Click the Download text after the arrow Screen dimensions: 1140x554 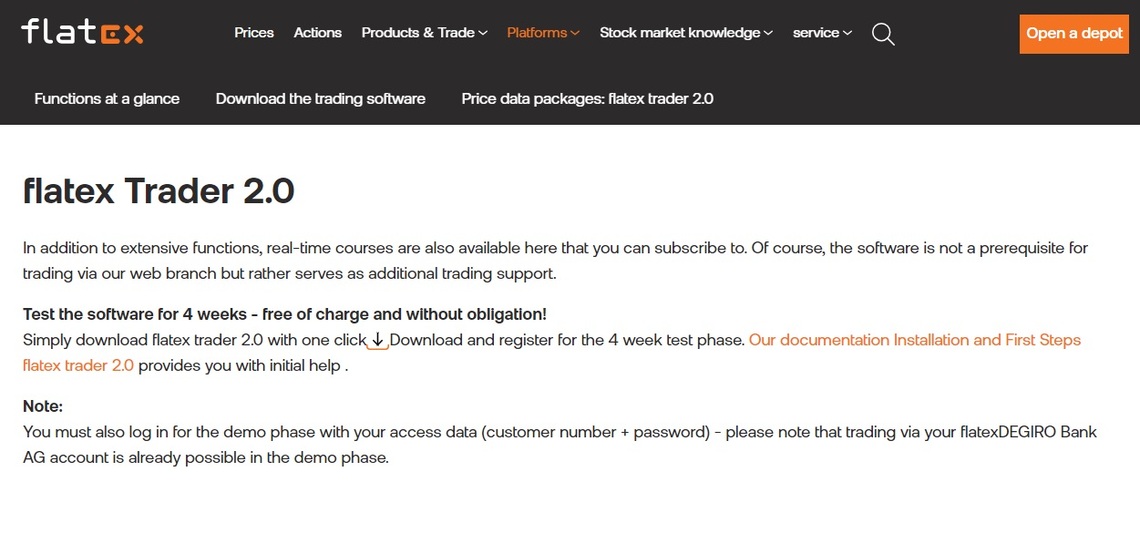point(426,340)
